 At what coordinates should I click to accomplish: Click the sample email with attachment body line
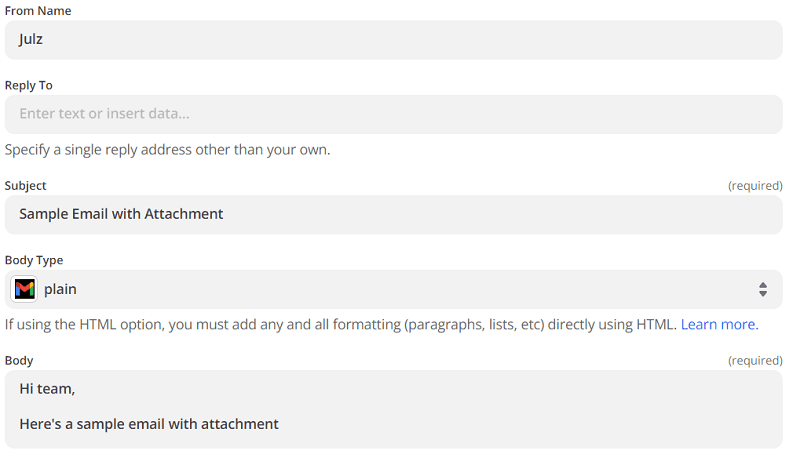148,424
